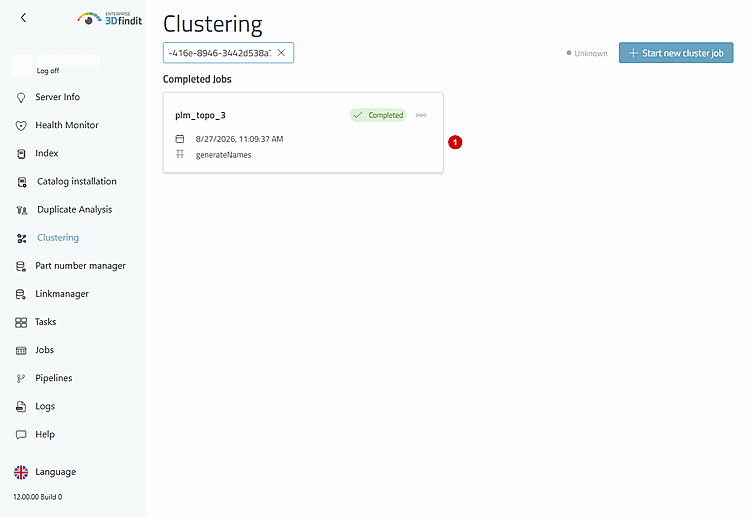
Task: Click the Index icon in the sidebar
Action: click(x=21, y=154)
